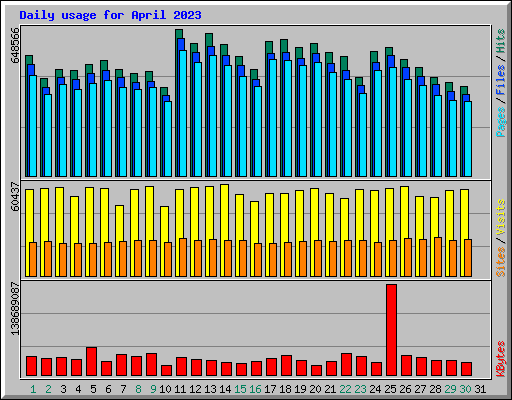The image size is (512, 400).
Task: Click the red KBytes bar for day 5
Action: [91, 362]
